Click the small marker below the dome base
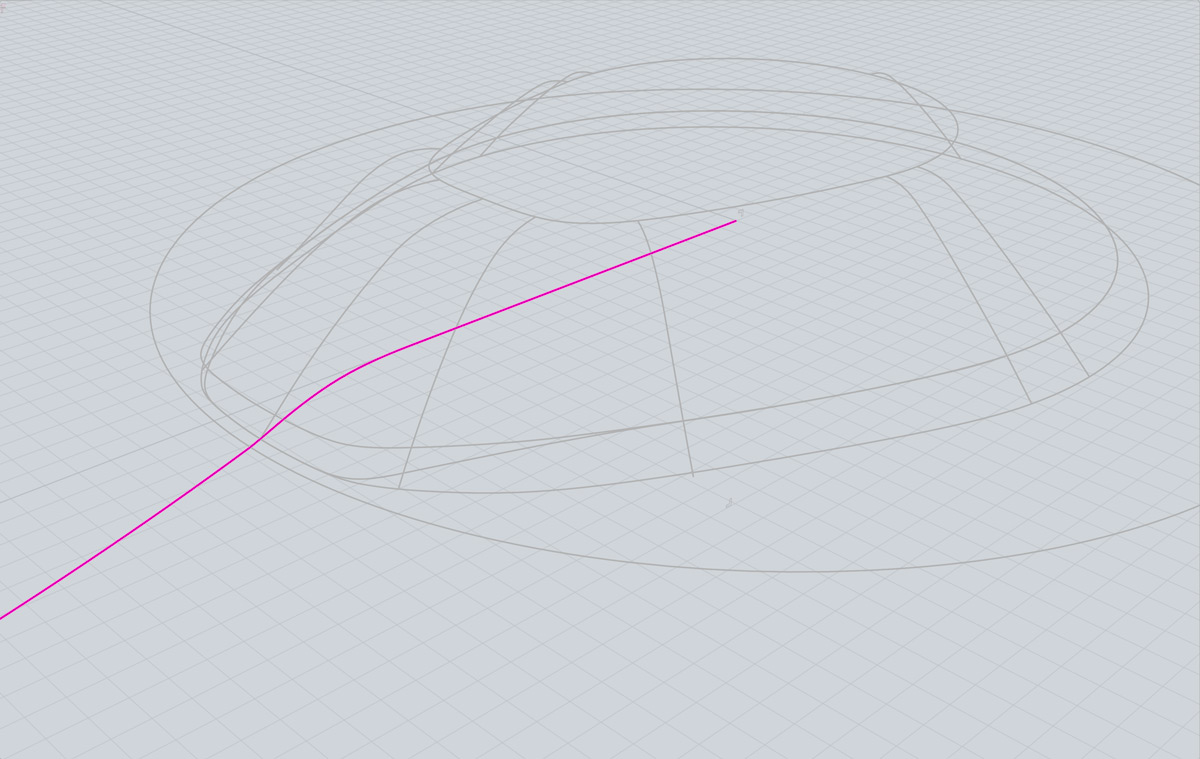Viewport: 1200px width, 759px height. point(729,503)
